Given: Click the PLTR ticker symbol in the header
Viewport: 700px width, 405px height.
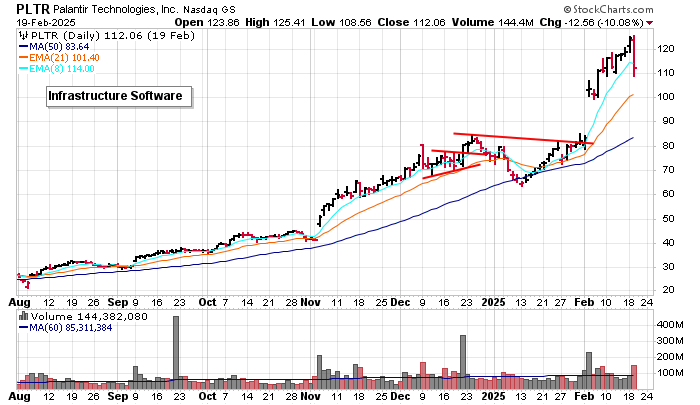Looking at the screenshot, I should [x=33, y=8].
